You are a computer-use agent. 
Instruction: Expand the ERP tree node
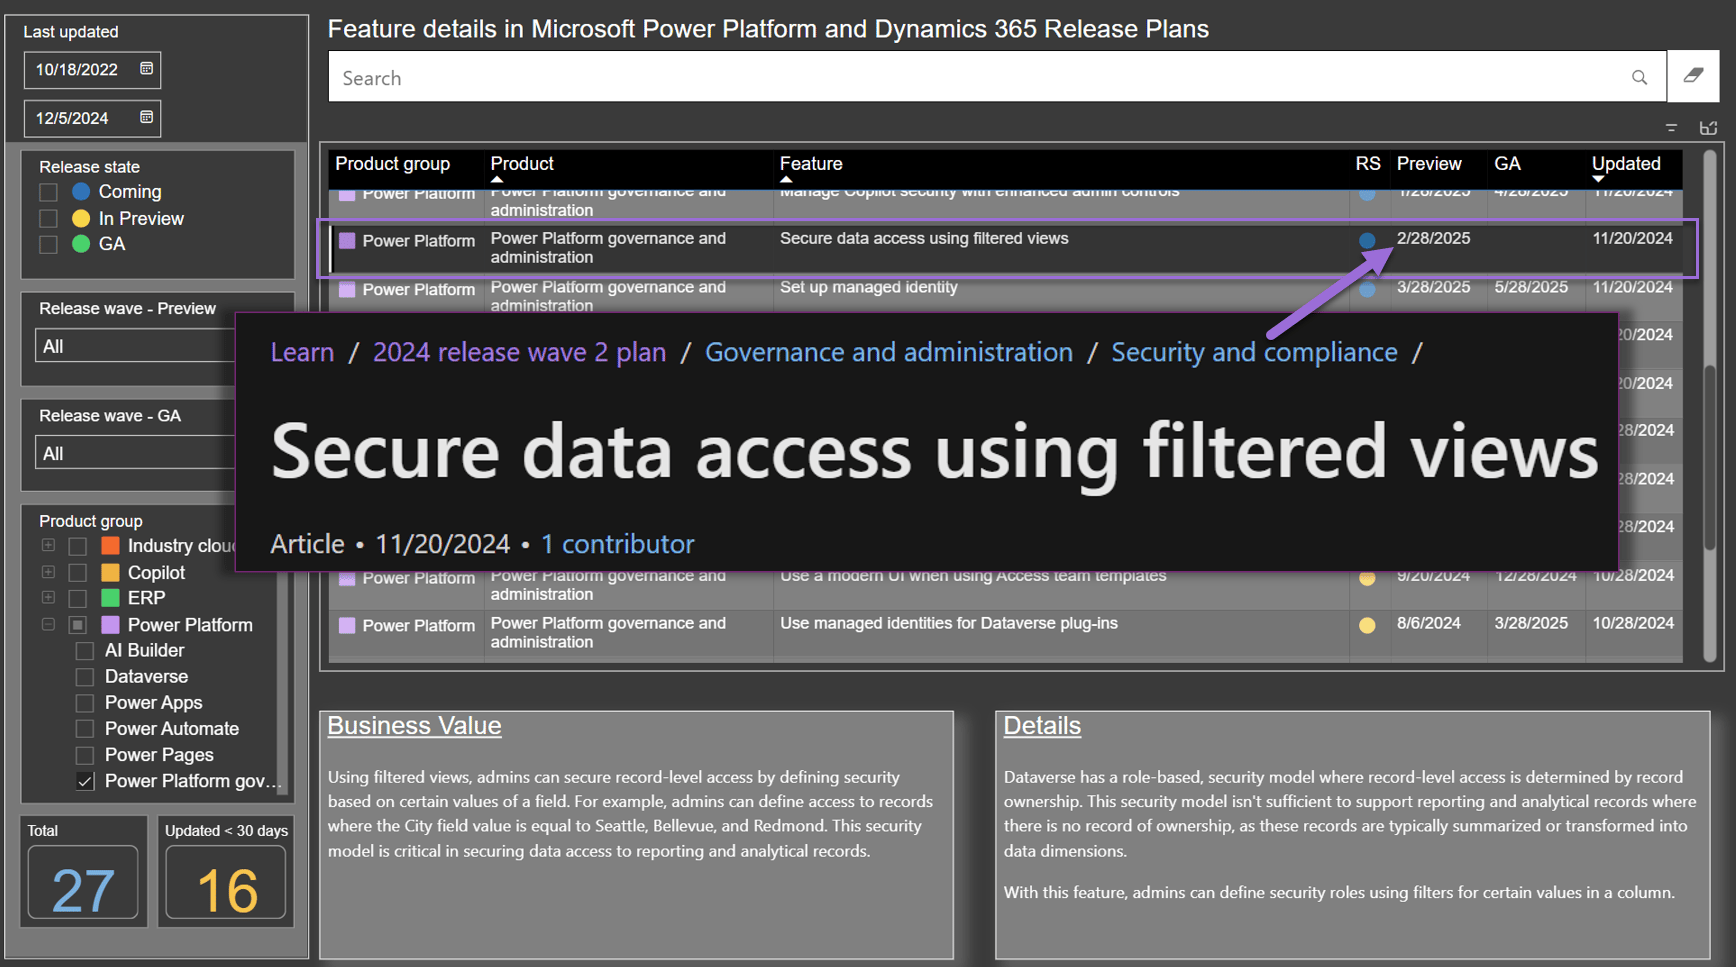(48, 597)
